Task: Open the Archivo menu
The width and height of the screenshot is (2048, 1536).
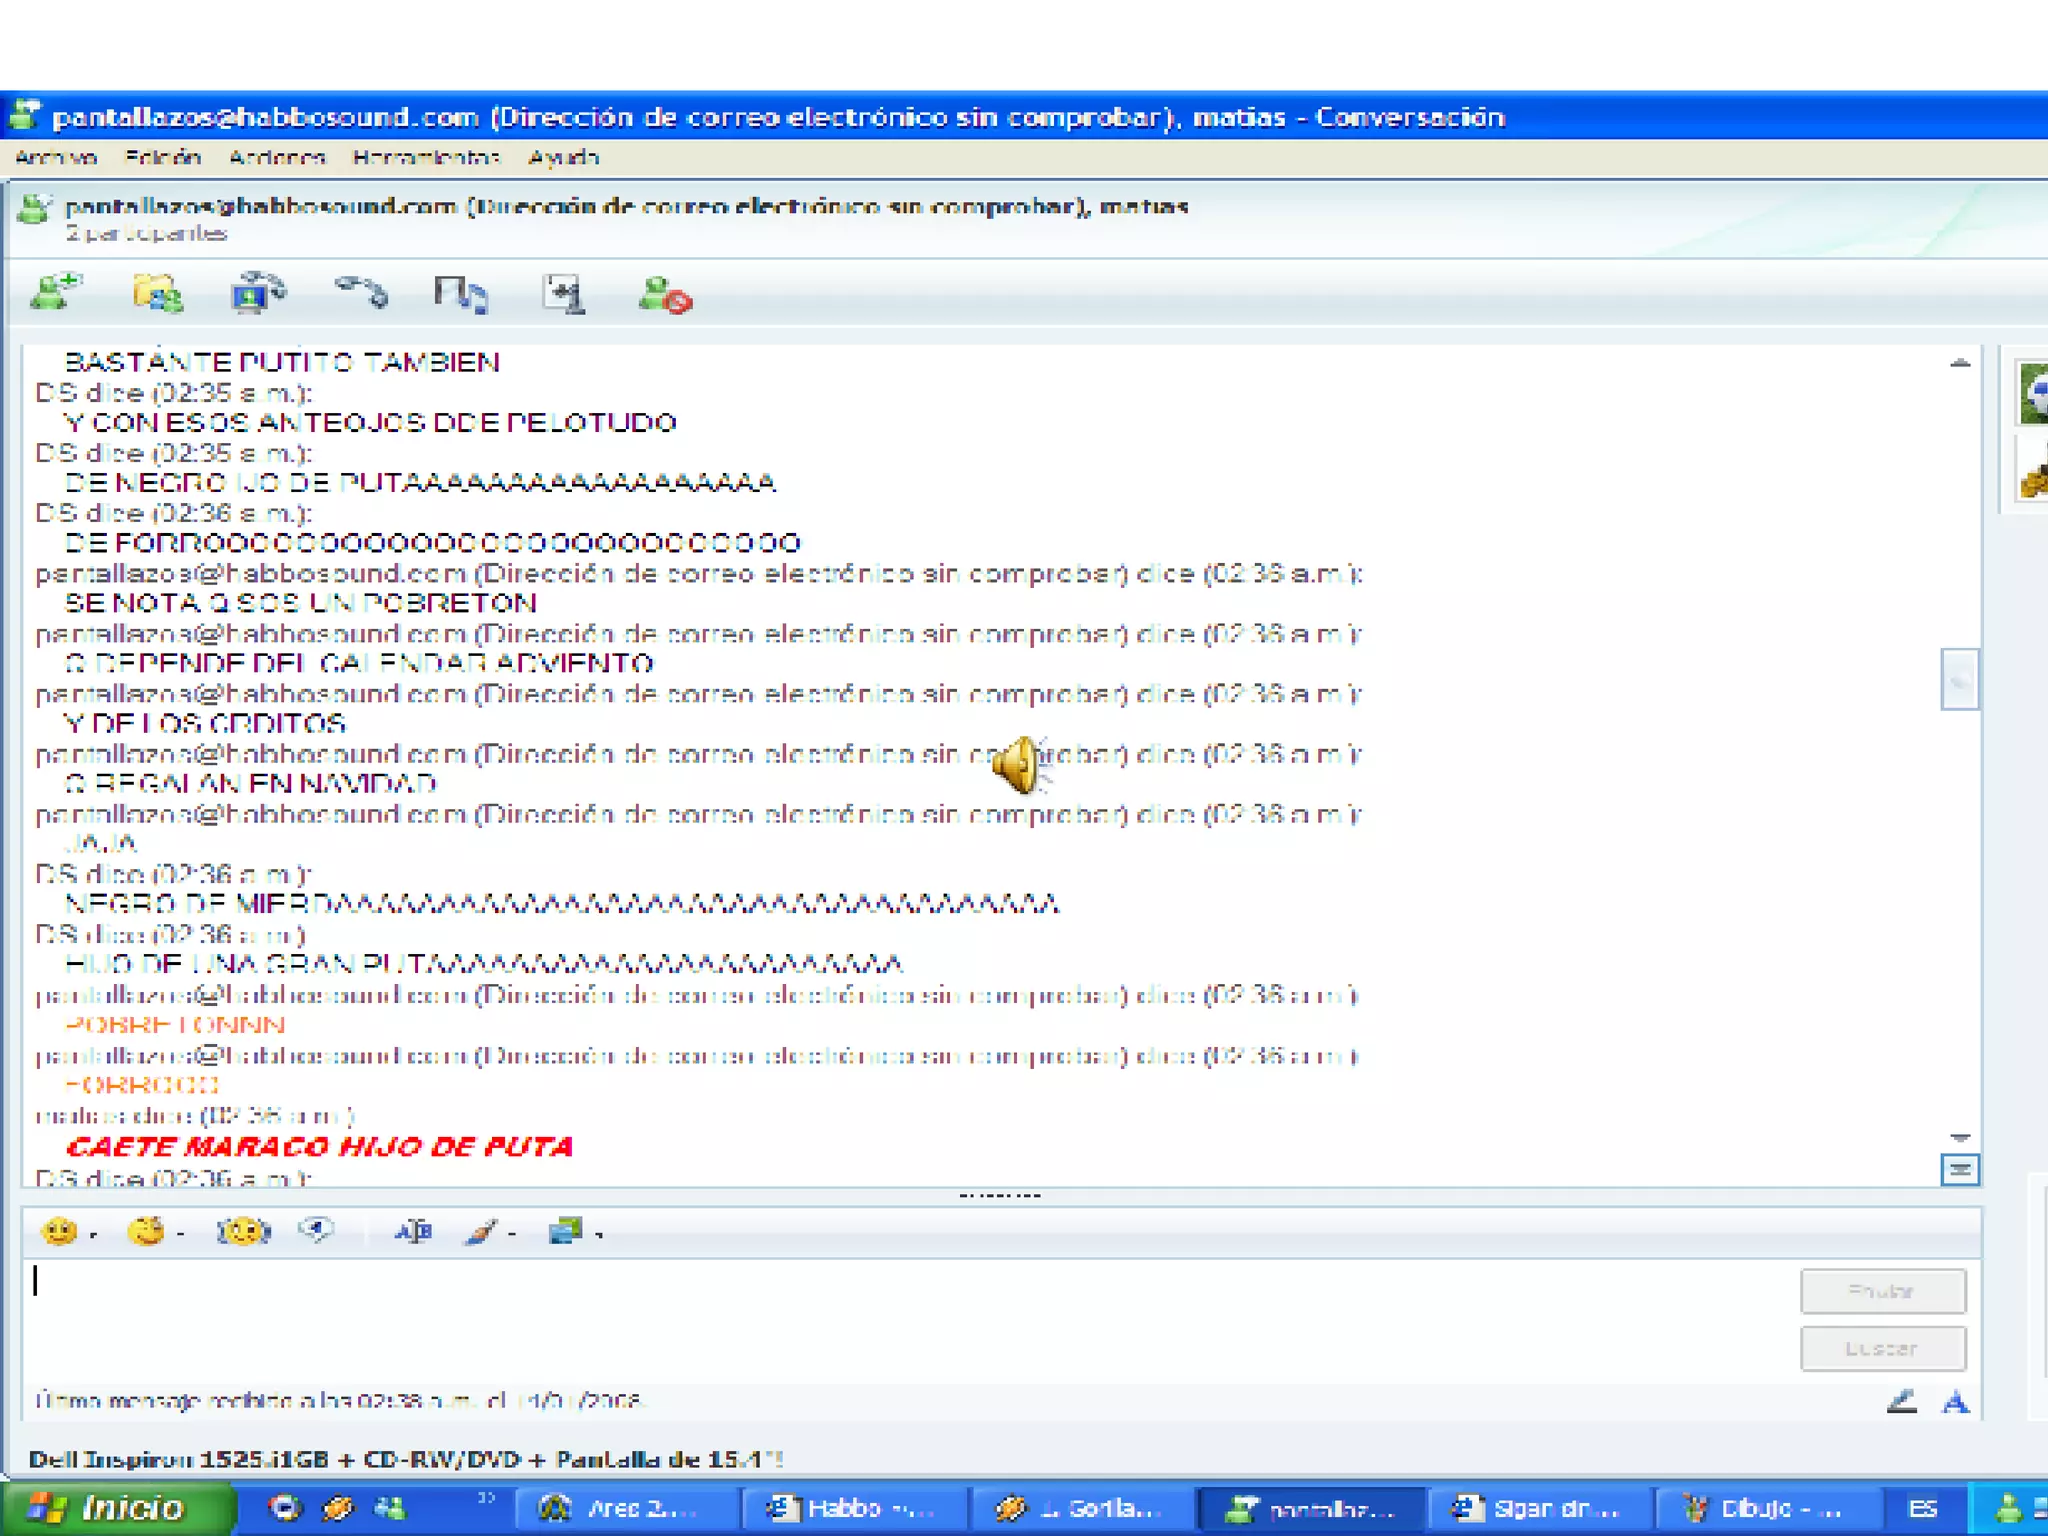Action: tap(56, 157)
